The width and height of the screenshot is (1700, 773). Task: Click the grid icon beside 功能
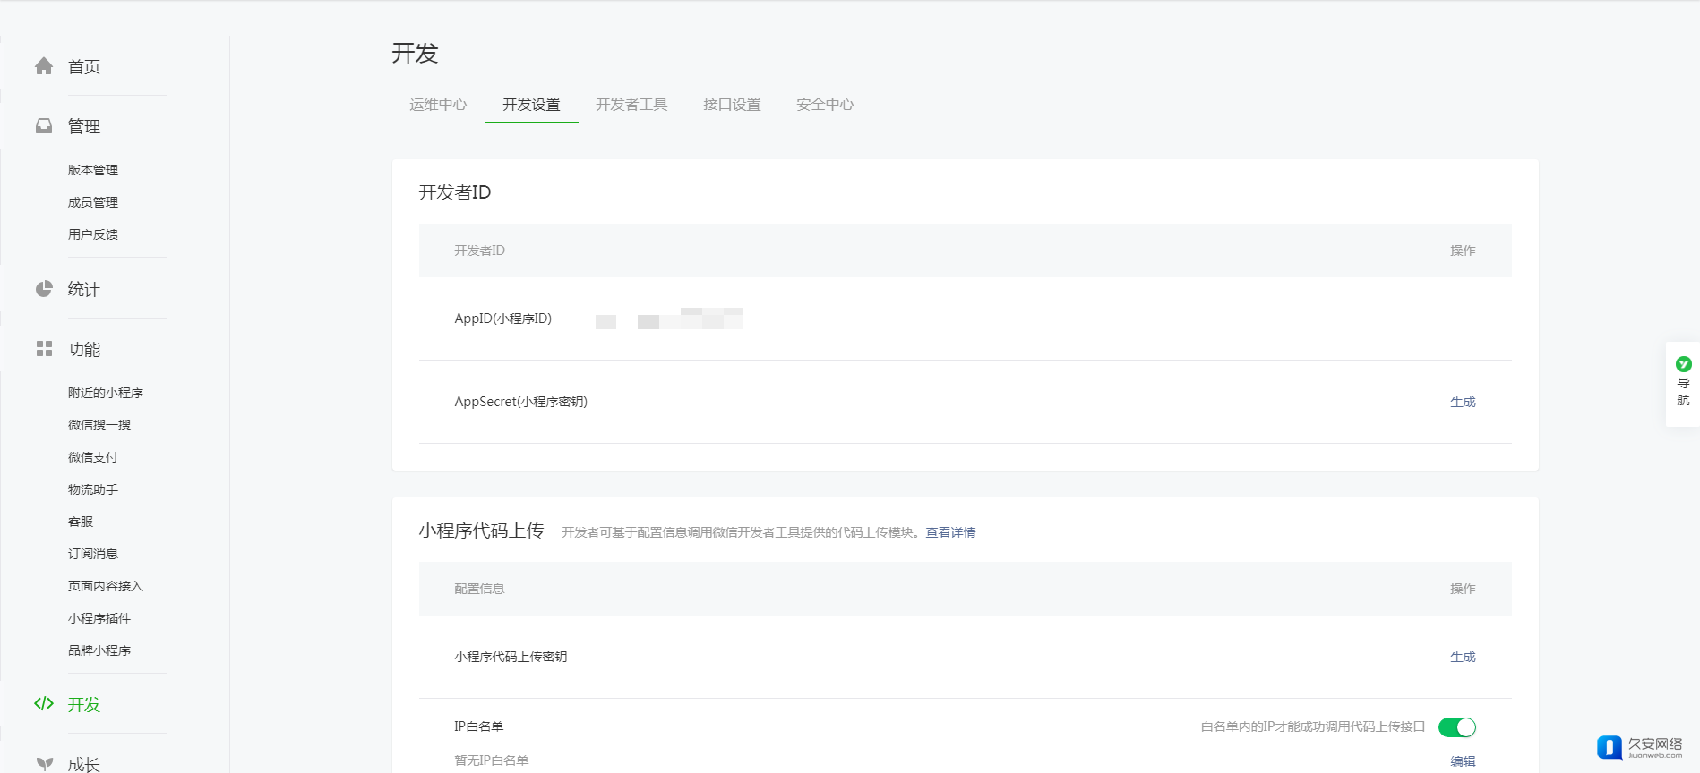point(44,349)
